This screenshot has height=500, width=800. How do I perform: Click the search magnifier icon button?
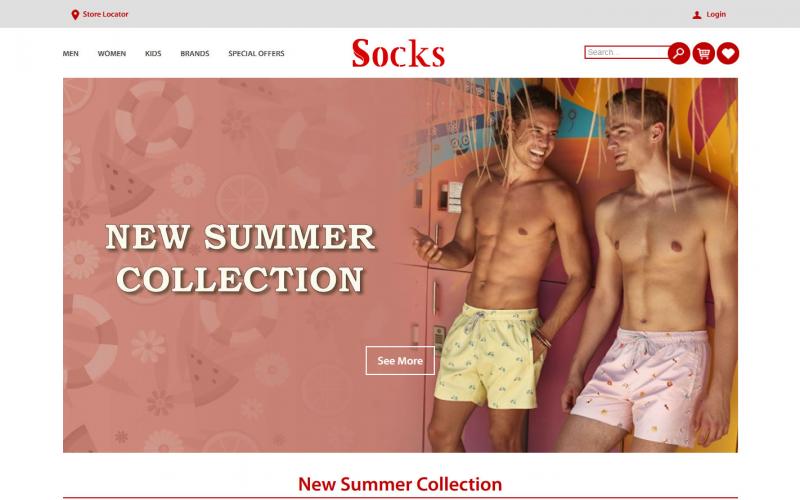point(679,53)
